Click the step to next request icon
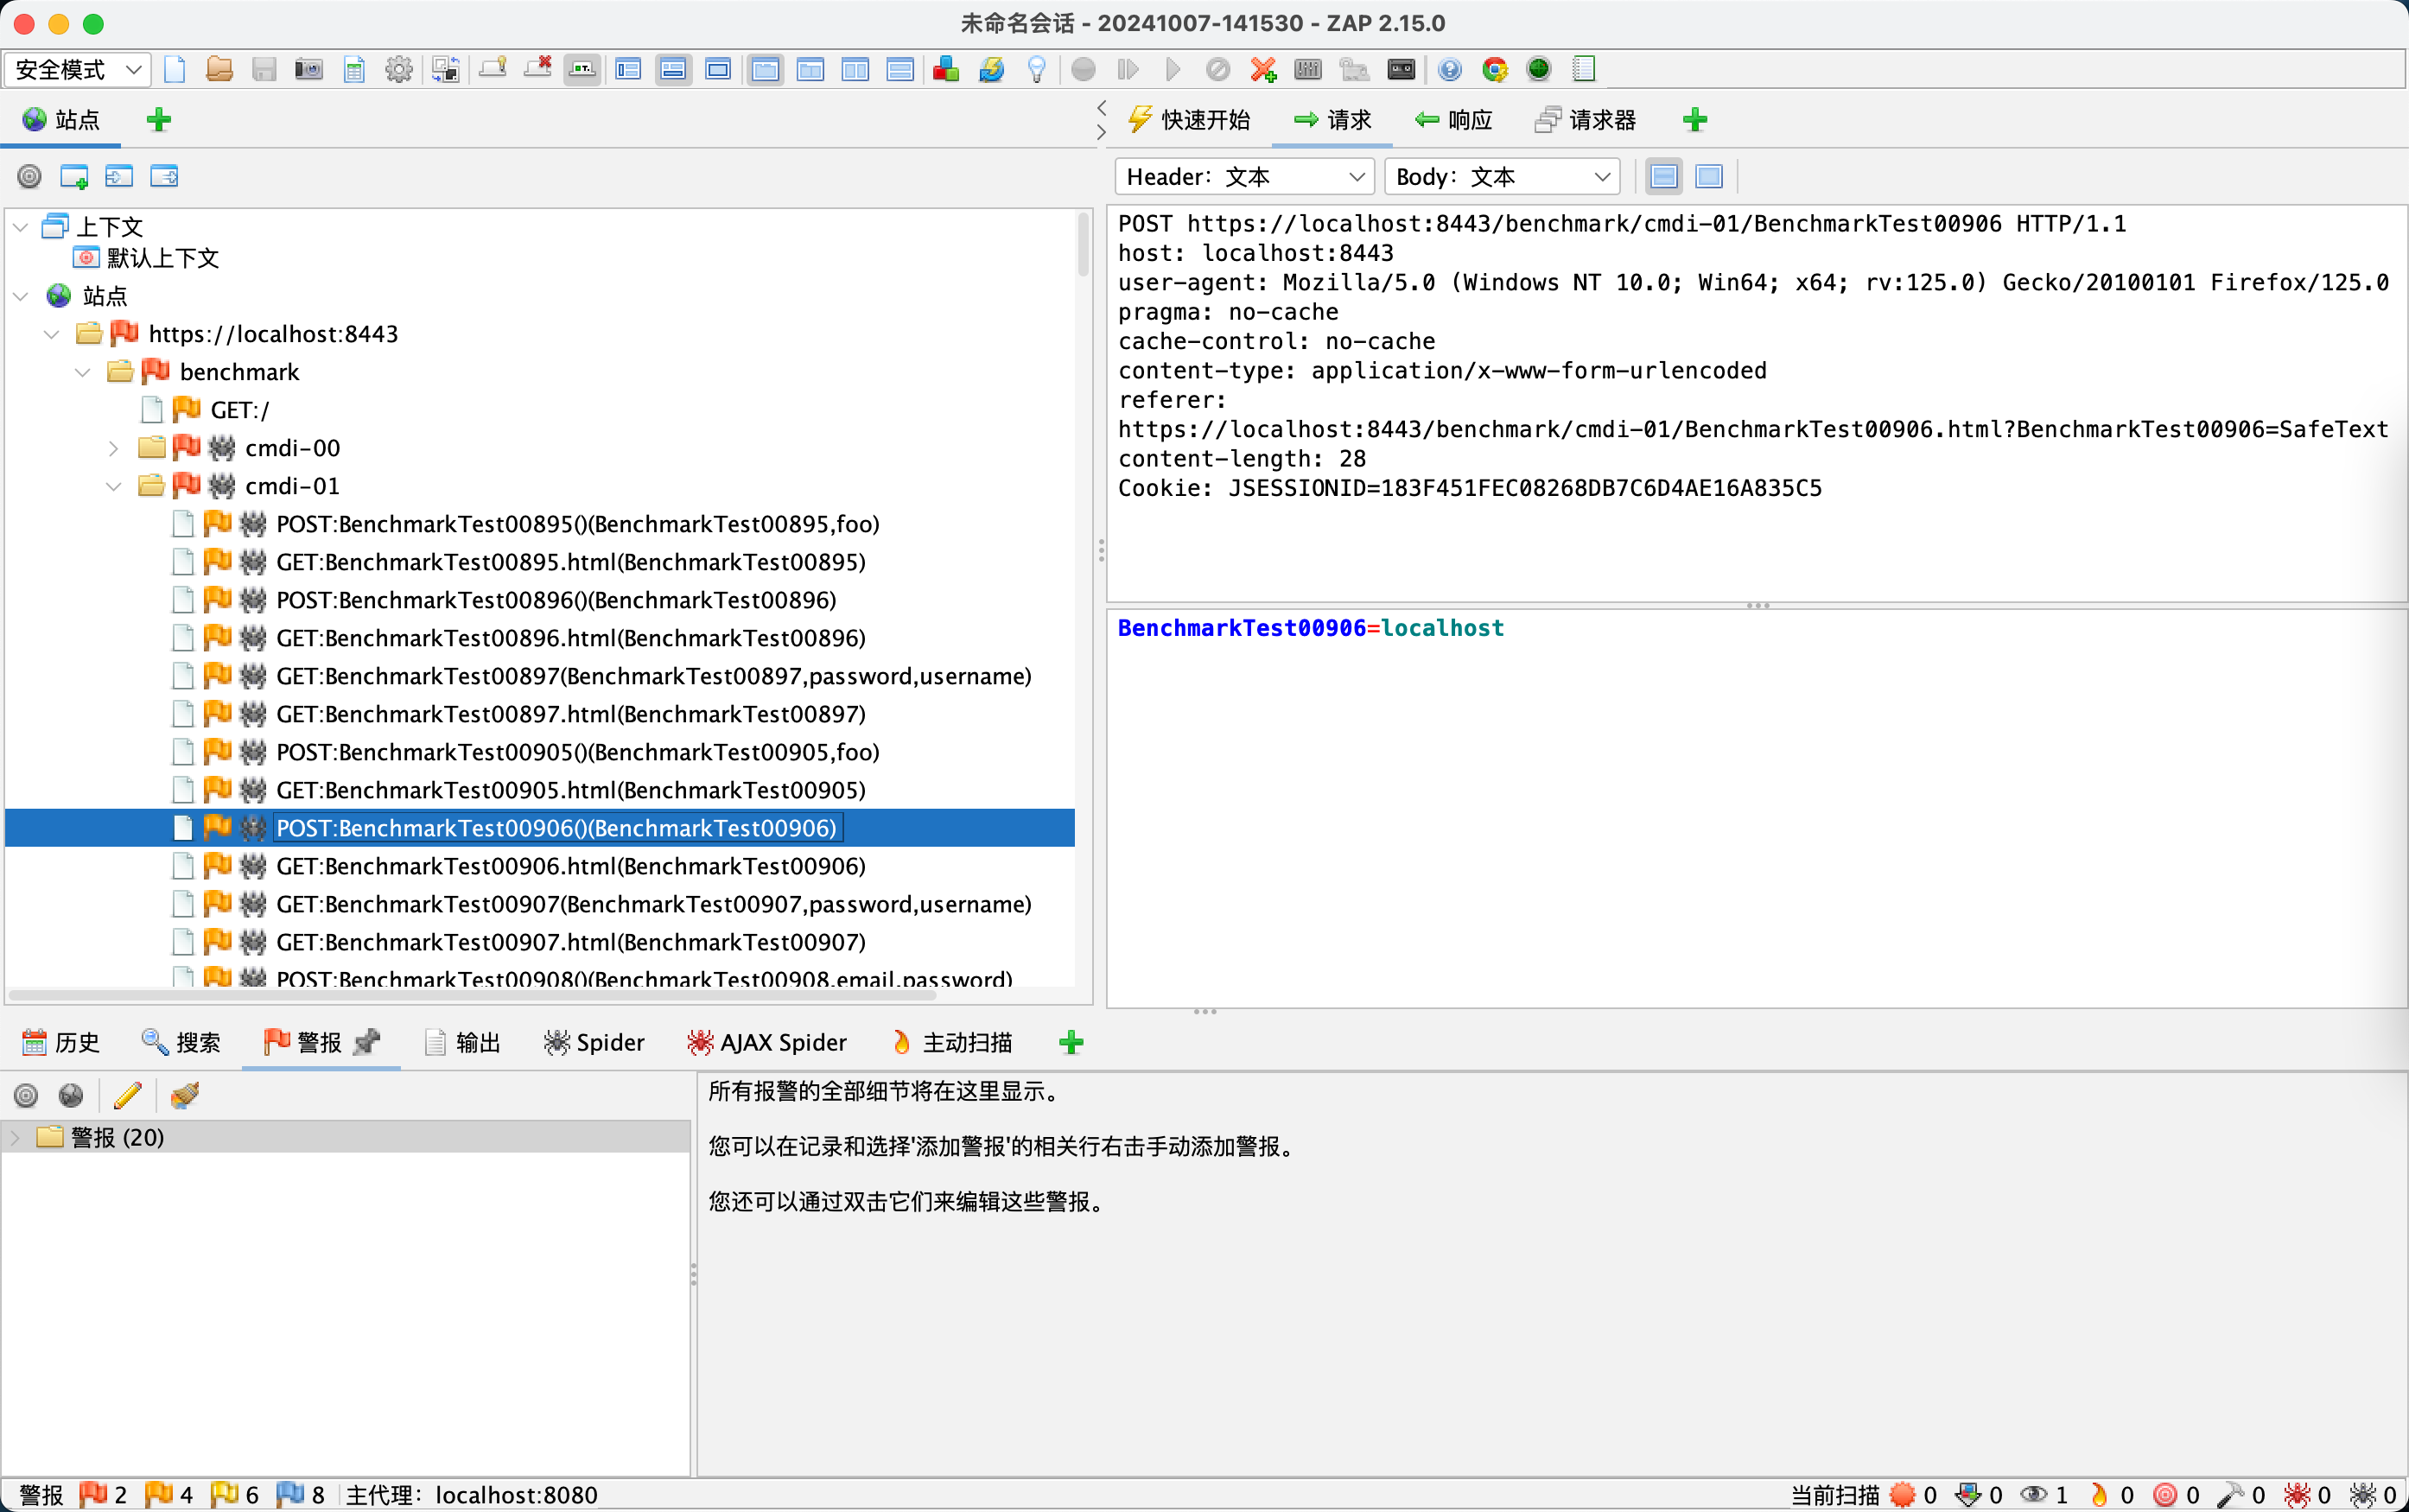Viewport: 2409px width, 1512px height. (x=1128, y=69)
